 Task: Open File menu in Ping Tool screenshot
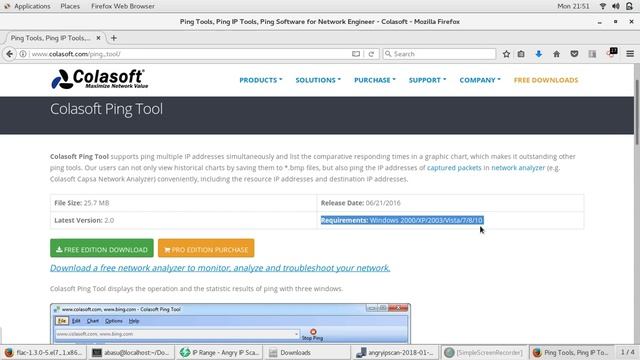pos(62,321)
